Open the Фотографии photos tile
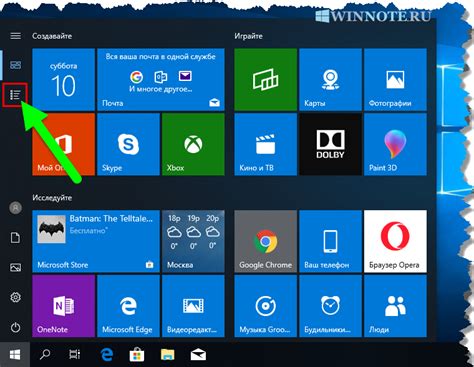474x367 pixels. pyautogui.click(x=395, y=79)
